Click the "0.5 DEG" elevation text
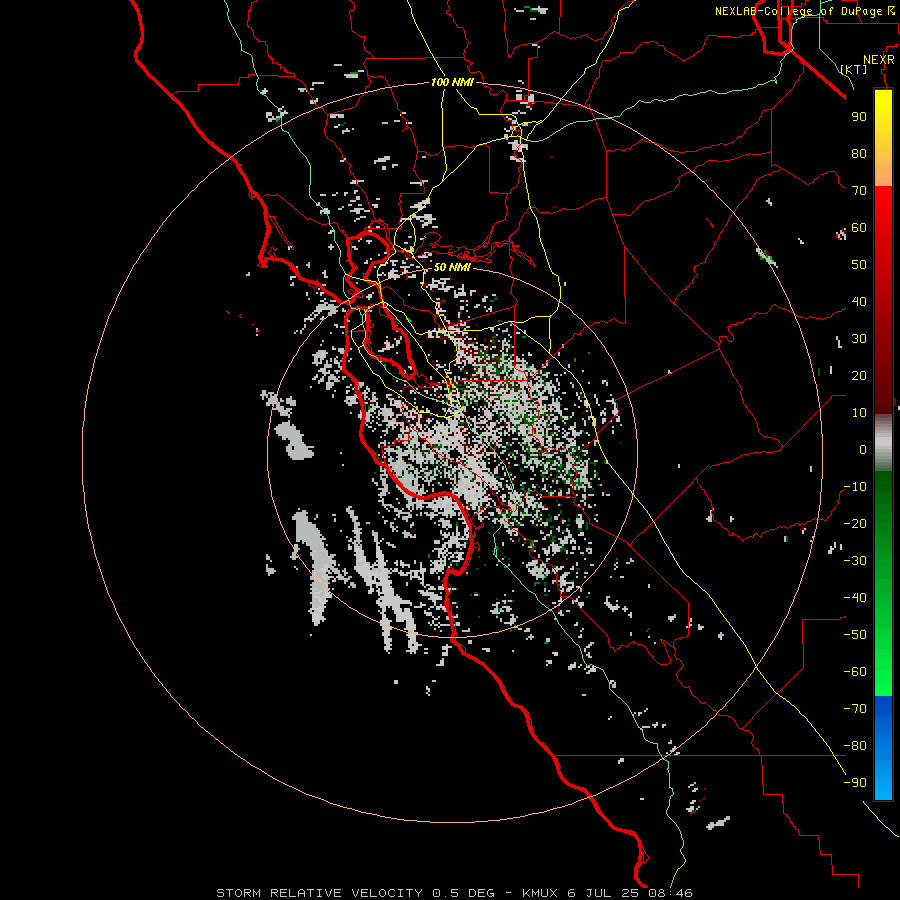 point(463,893)
